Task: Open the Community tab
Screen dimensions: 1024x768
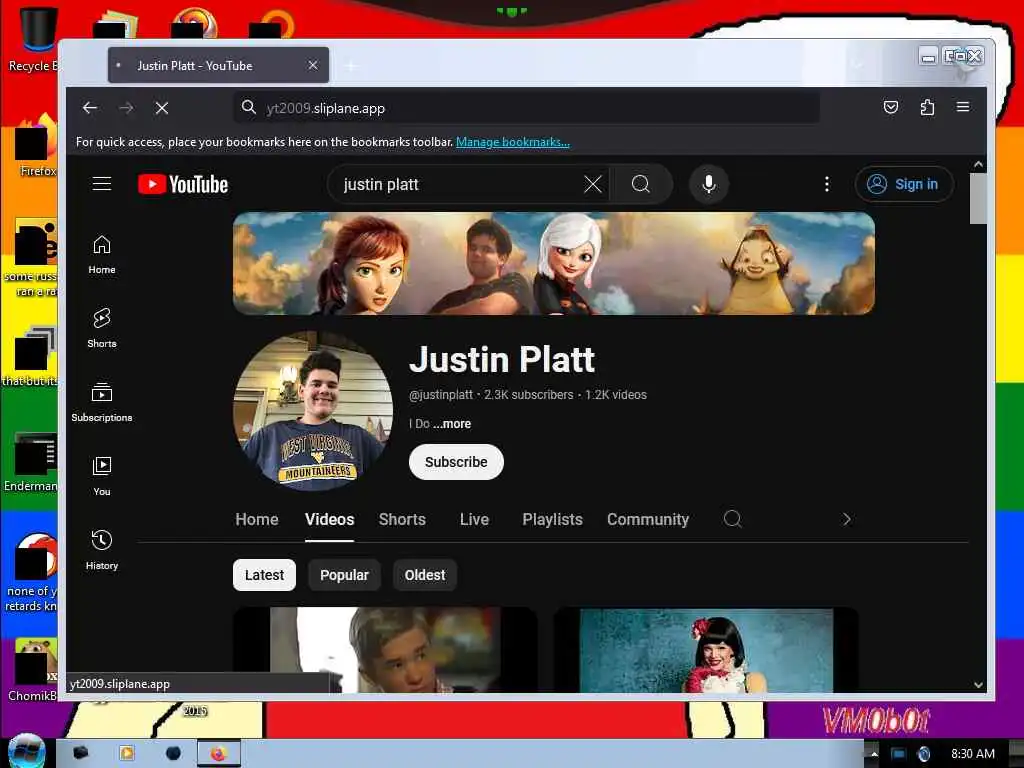Action: pyautogui.click(x=648, y=519)
